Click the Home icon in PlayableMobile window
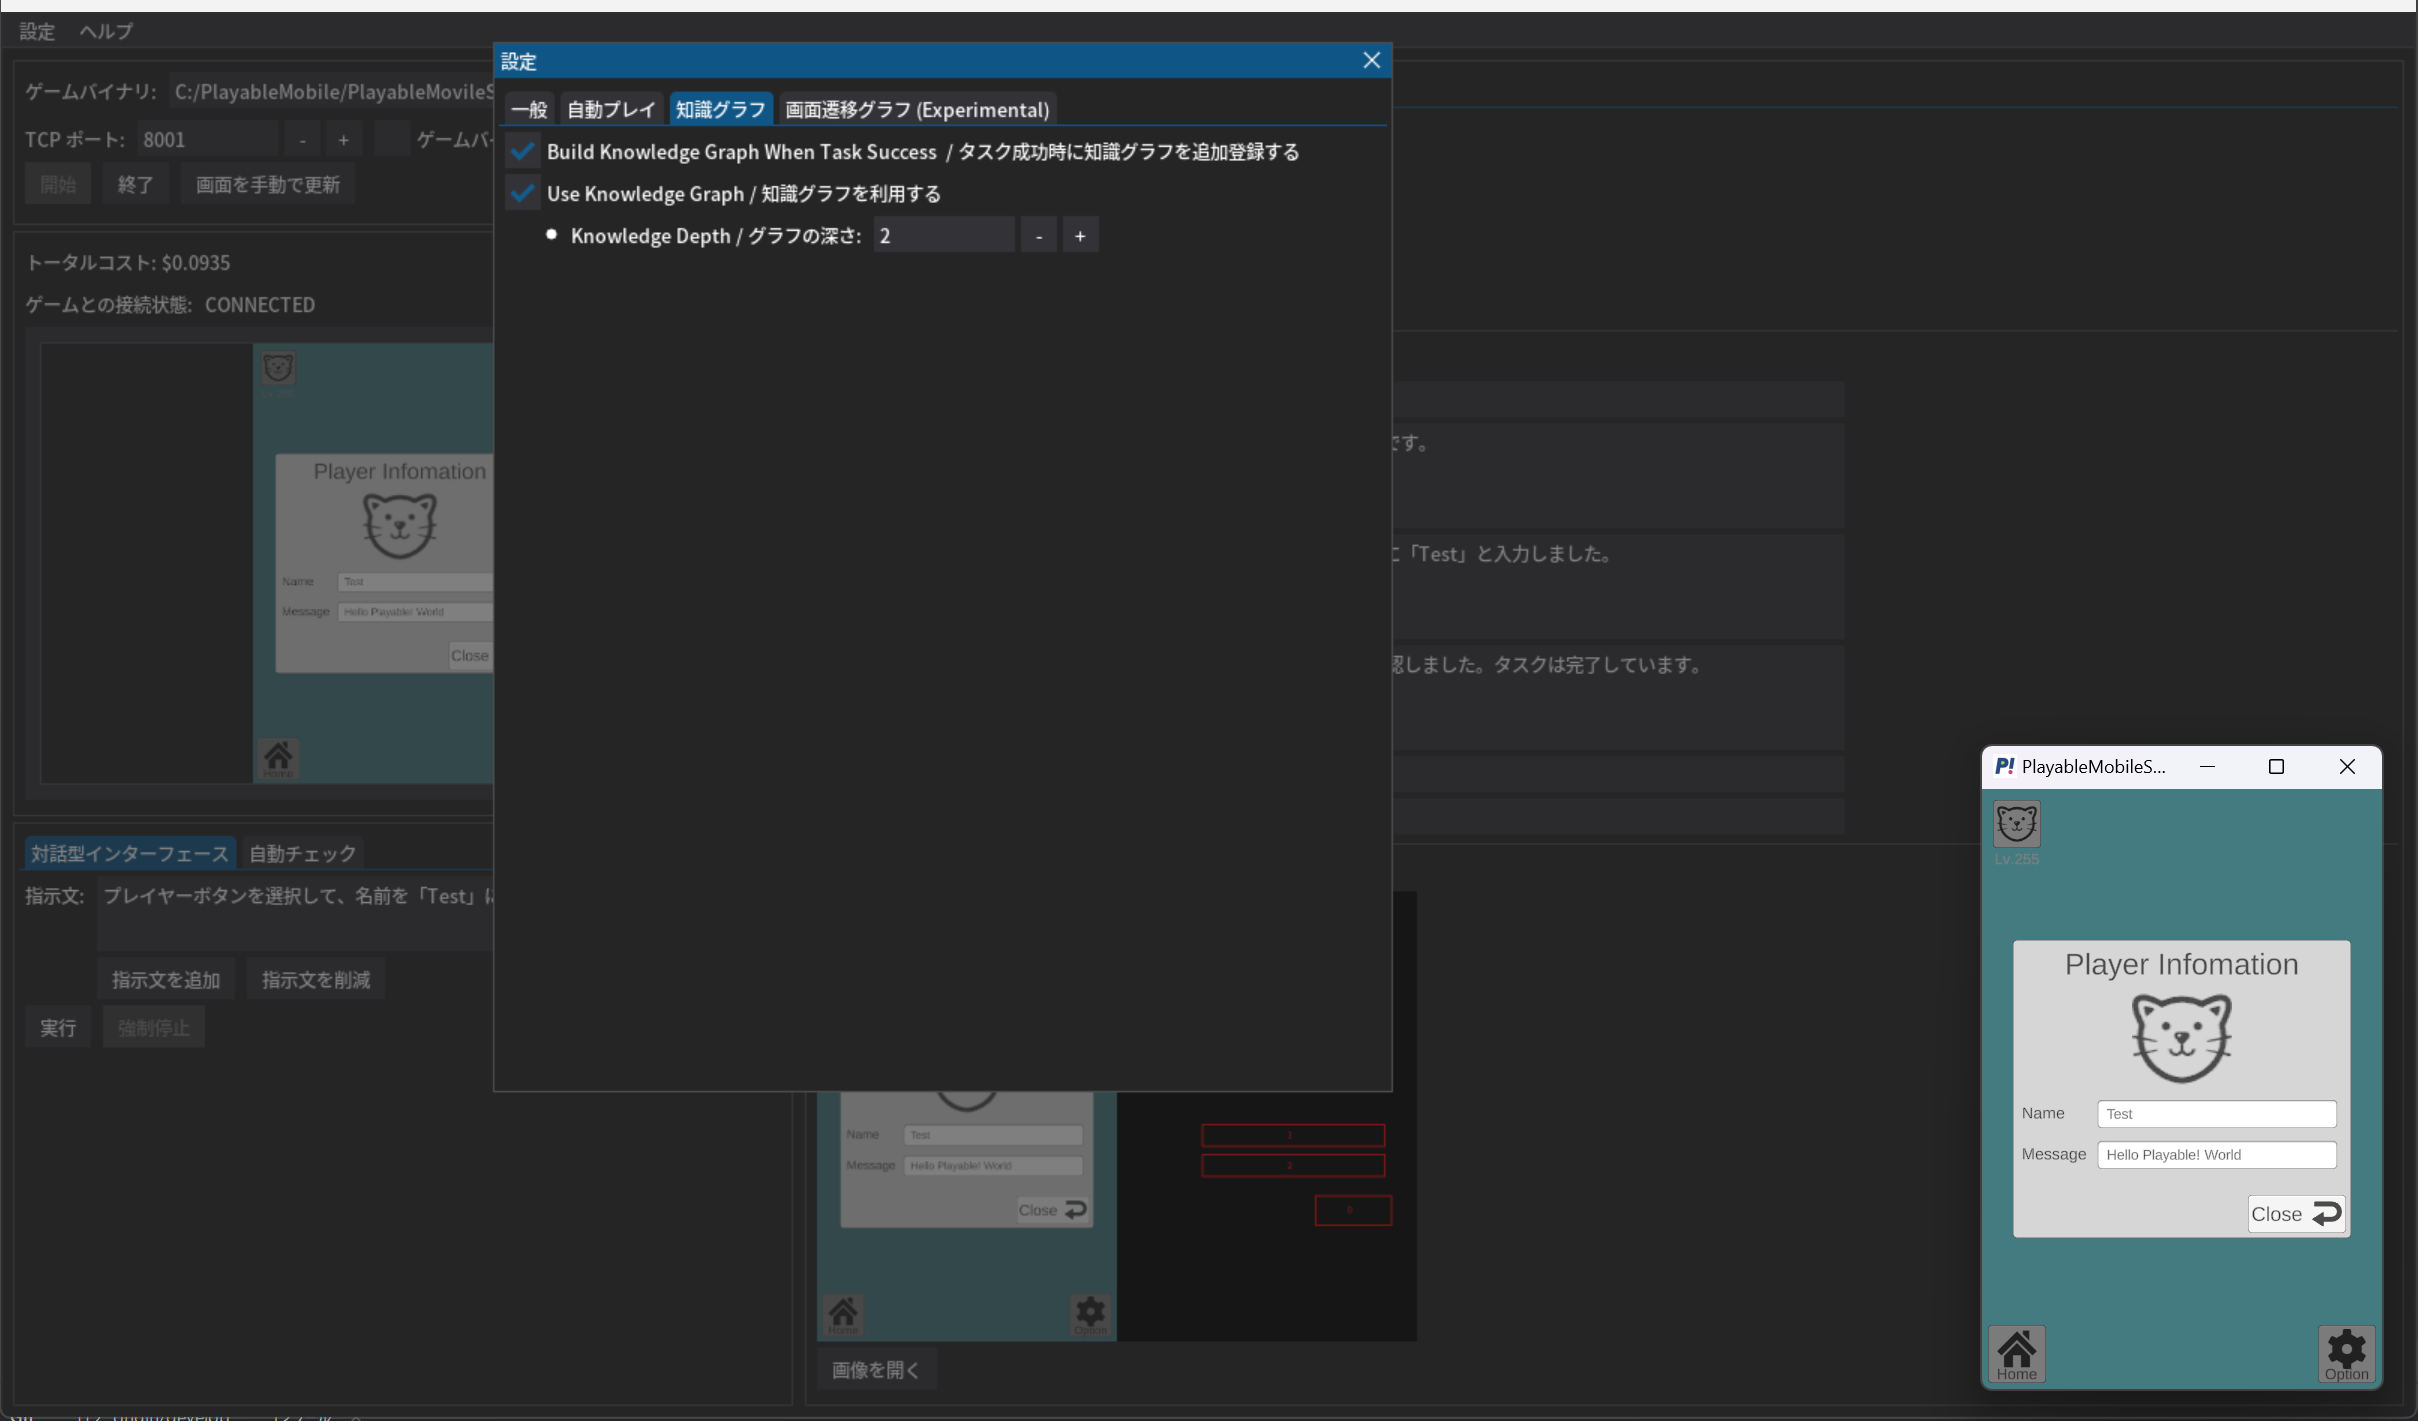Screen dimensions: 2418x1421 [2016, 1354]
